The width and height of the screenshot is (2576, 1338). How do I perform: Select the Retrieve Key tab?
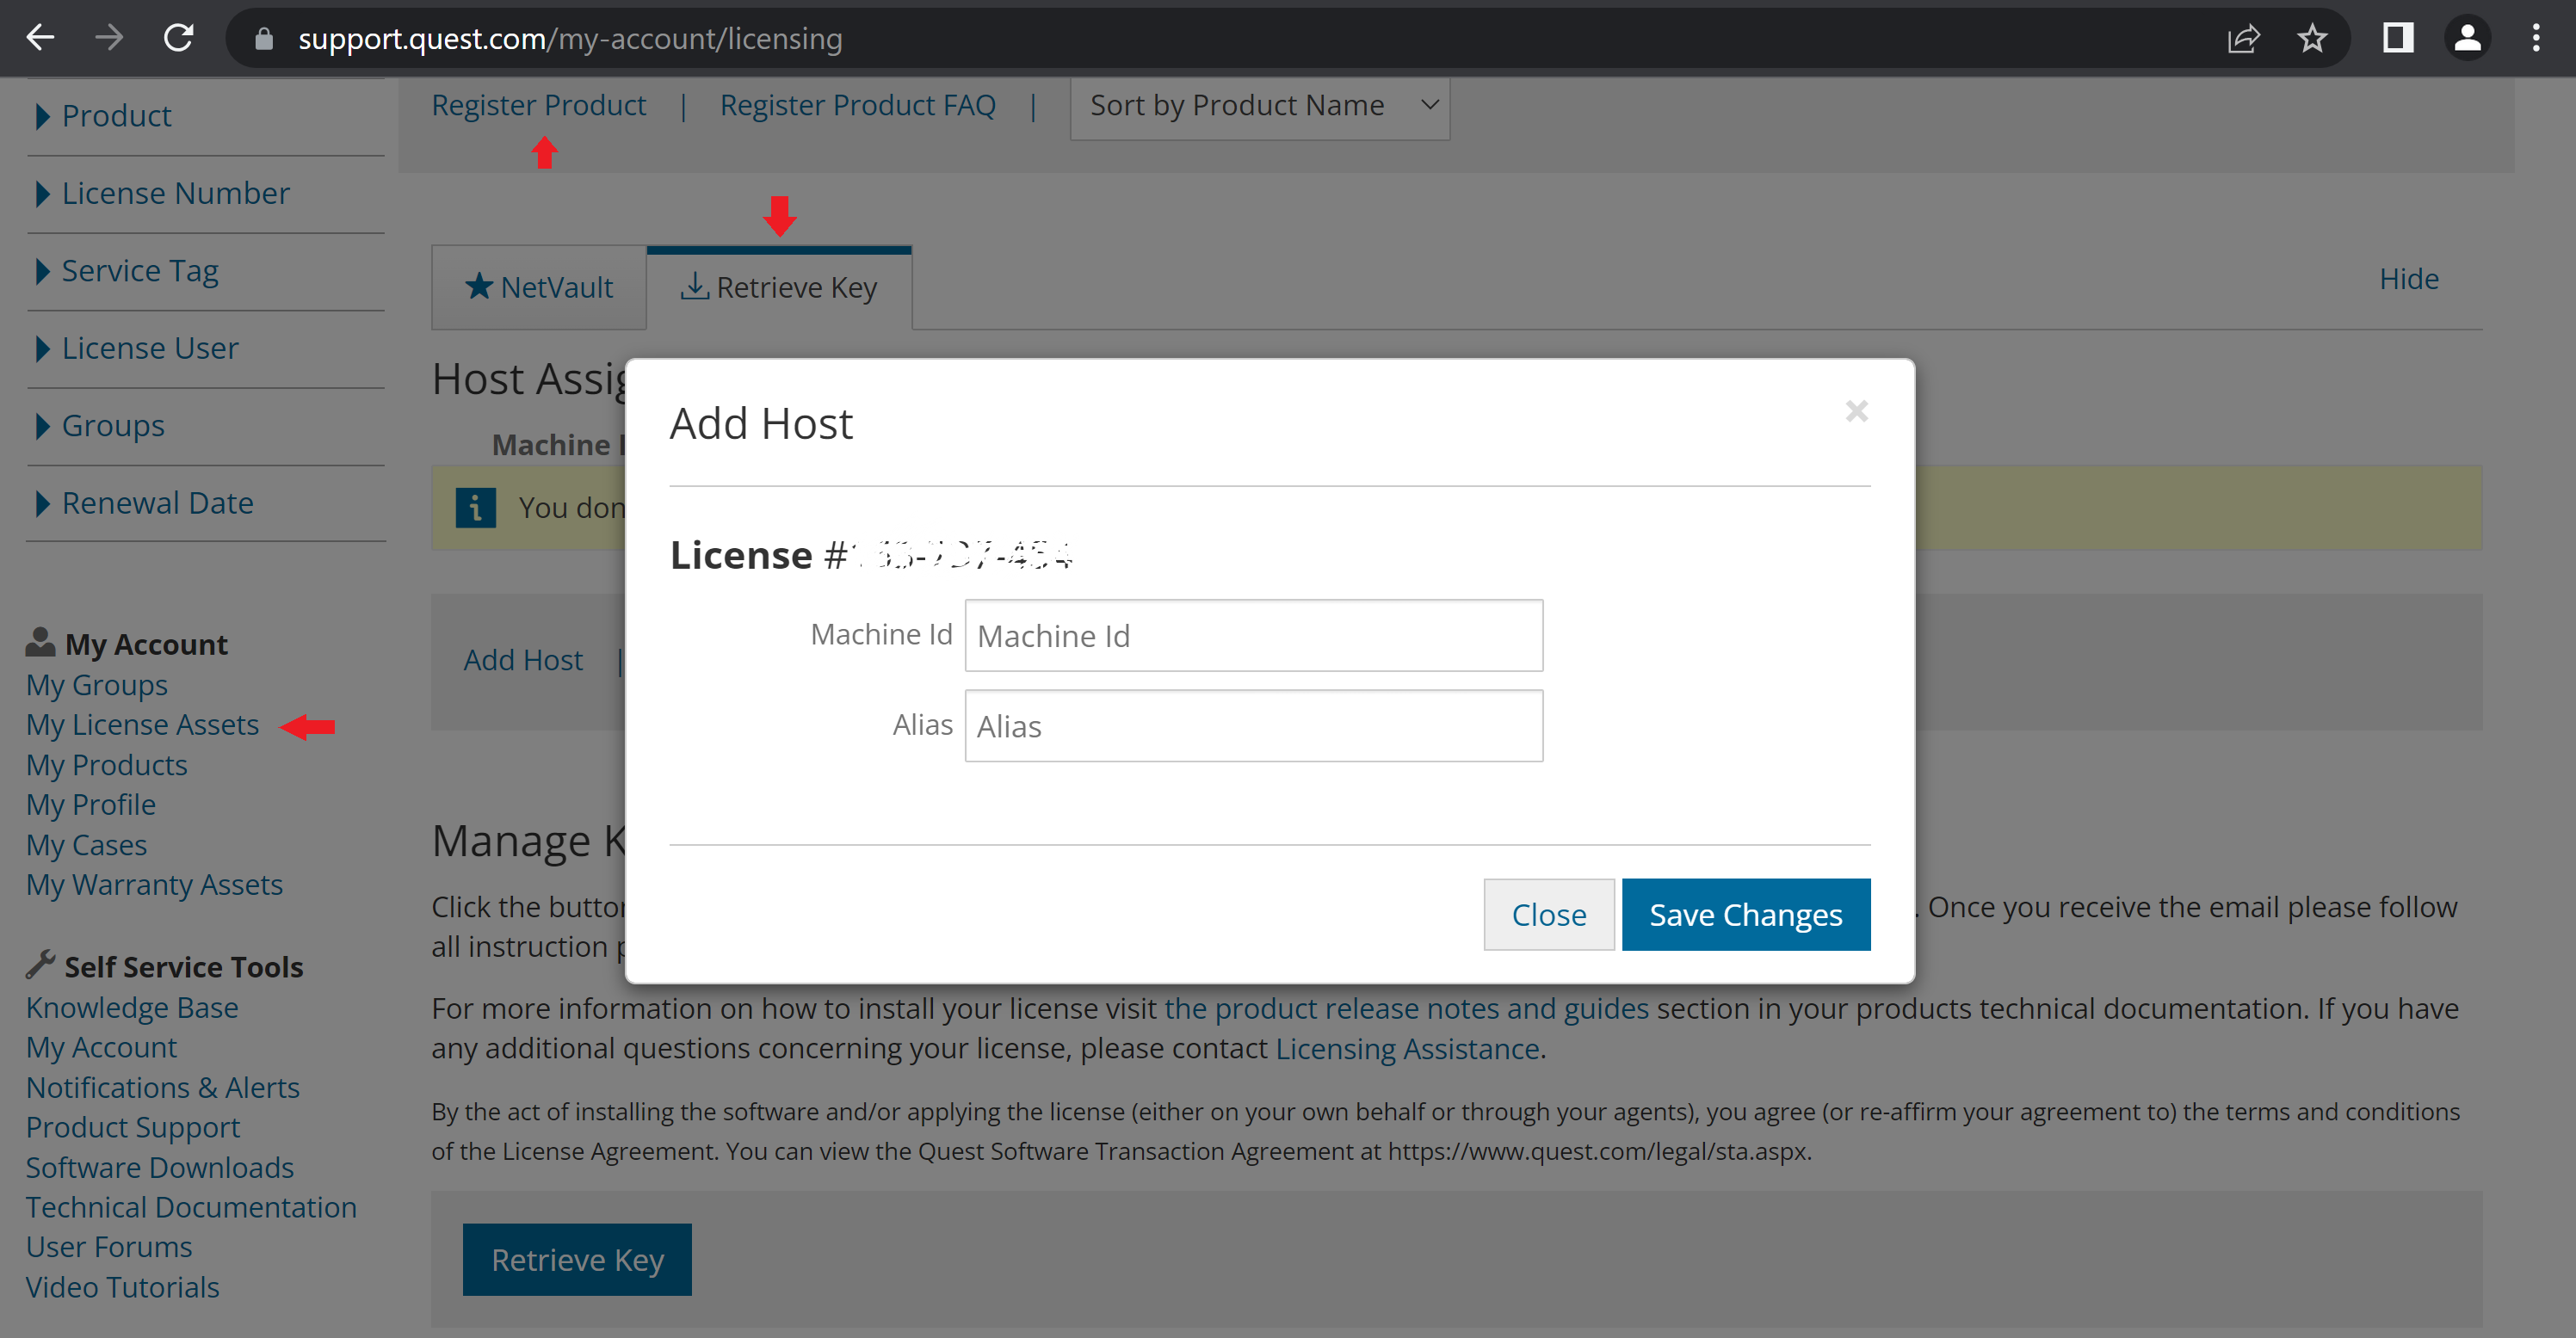[x=779, y=288]
